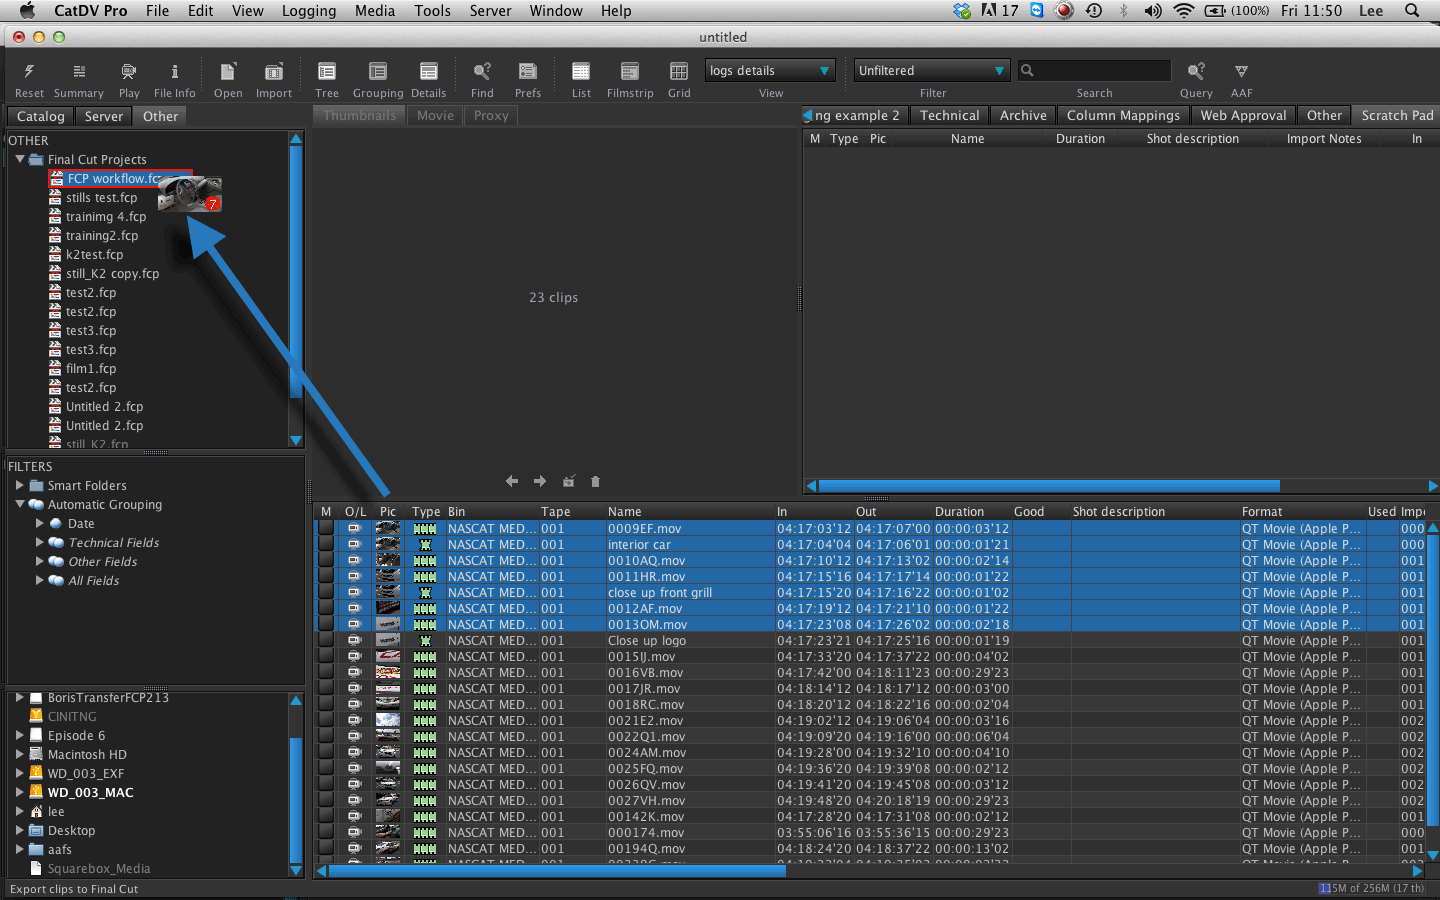The height and width of the screenshot is (900, 1440).
Task: Open the Unfiltered filter dropdown
Action: (931, 71)
